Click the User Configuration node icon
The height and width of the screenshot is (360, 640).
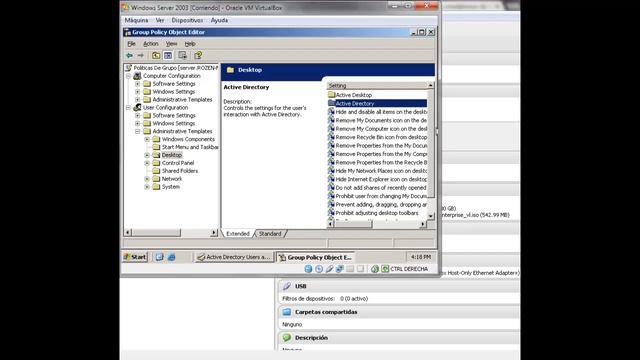[x=137, y=107]
